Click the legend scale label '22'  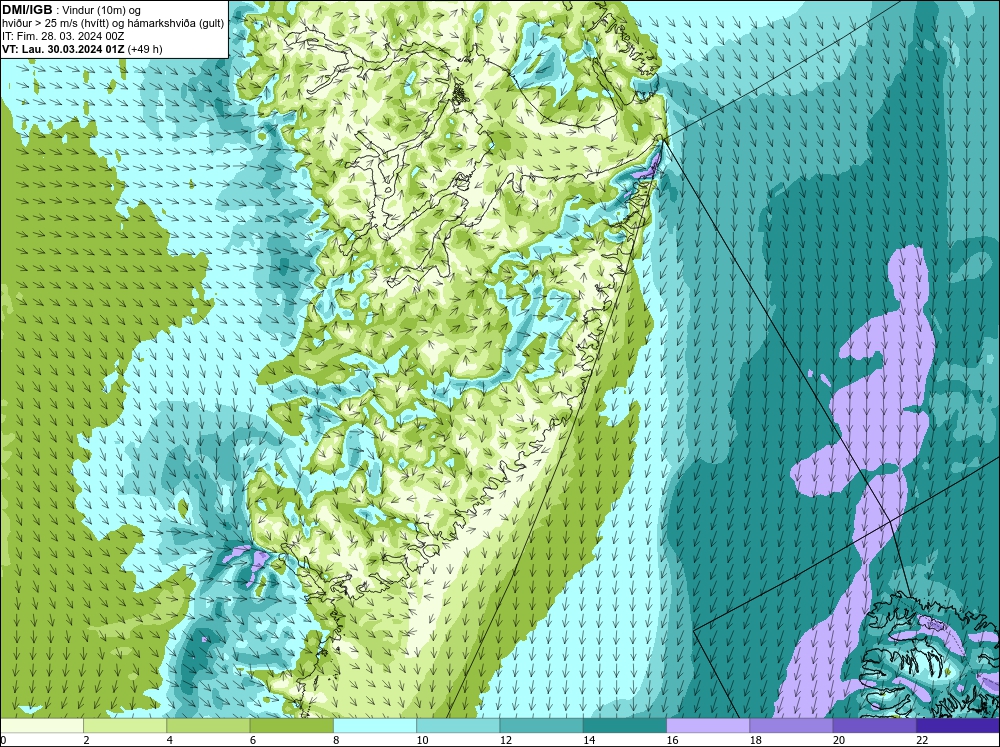pyautogui.click(x=922, y=740)
